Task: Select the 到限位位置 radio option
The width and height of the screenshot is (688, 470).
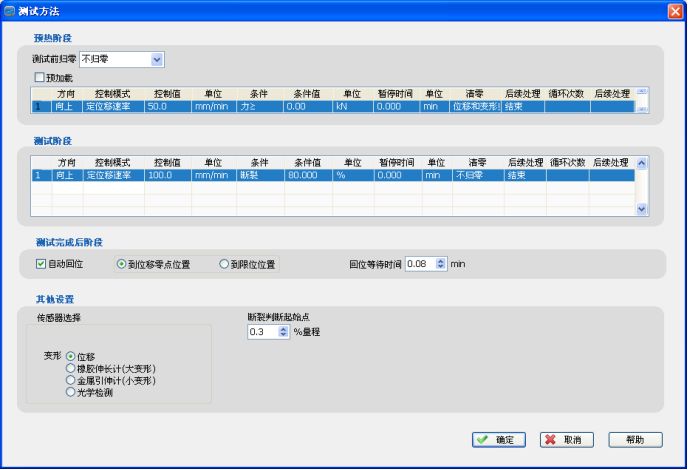Action: click(224, 264)
